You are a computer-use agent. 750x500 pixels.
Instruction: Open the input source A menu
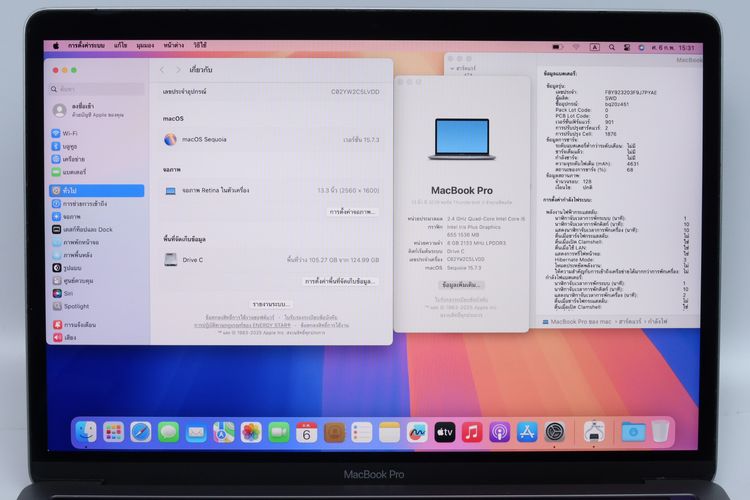(595, 47)
